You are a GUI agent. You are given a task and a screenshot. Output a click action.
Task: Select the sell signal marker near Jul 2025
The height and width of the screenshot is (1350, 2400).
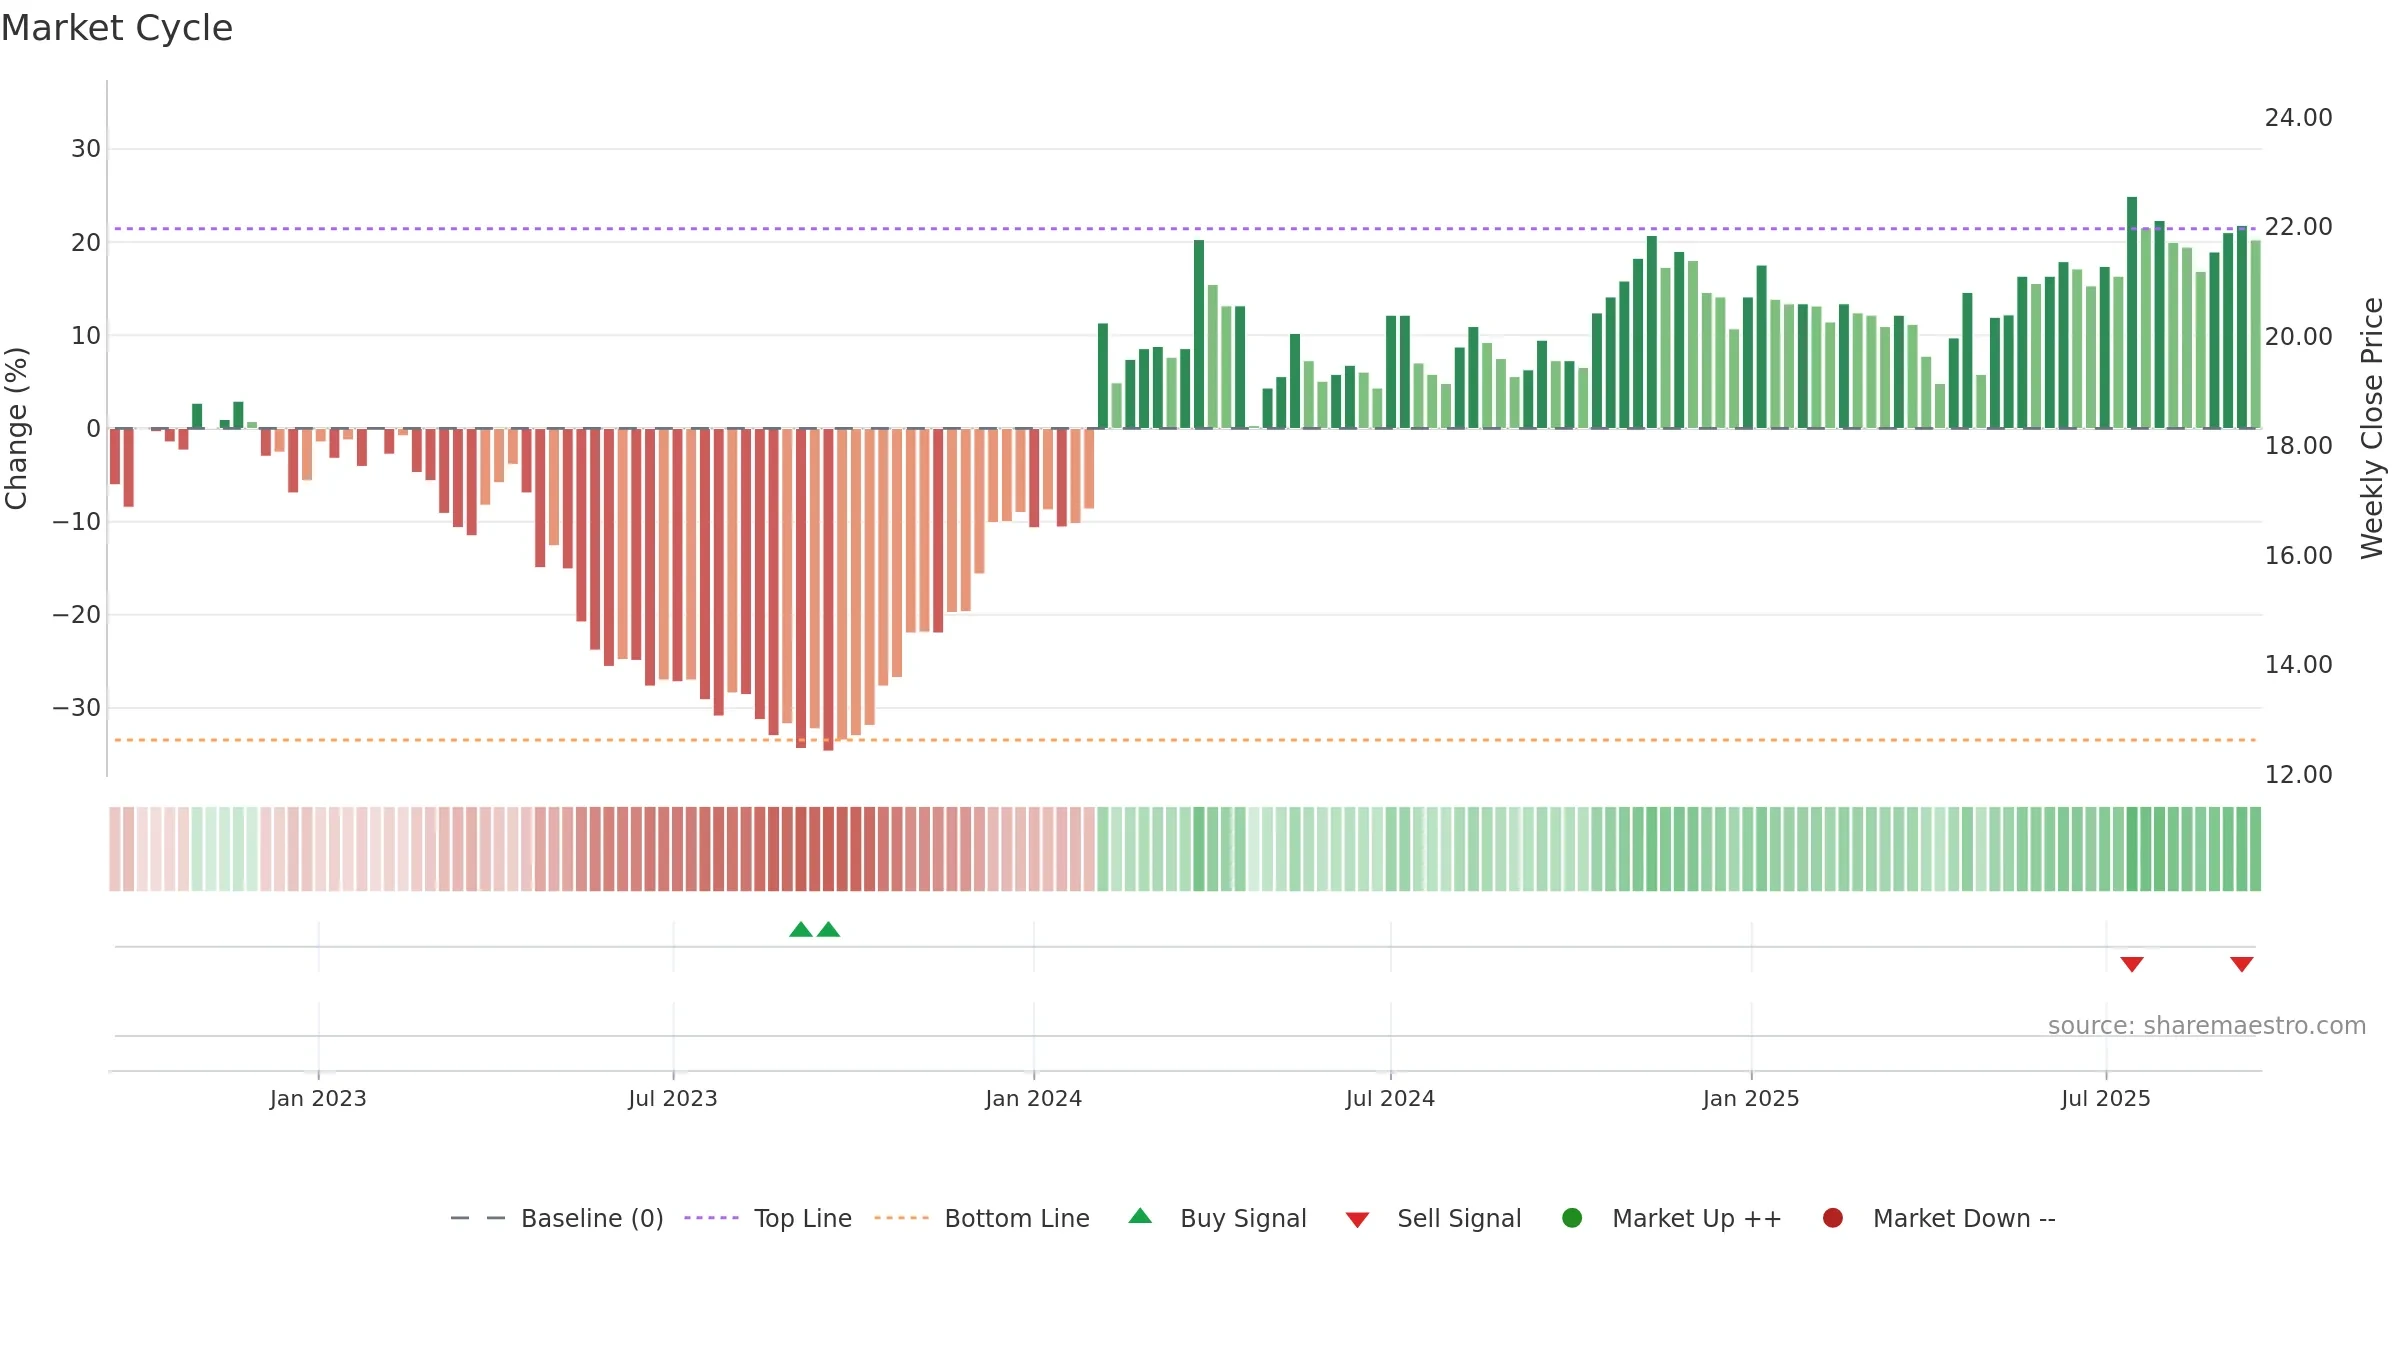click(2132, 964)
